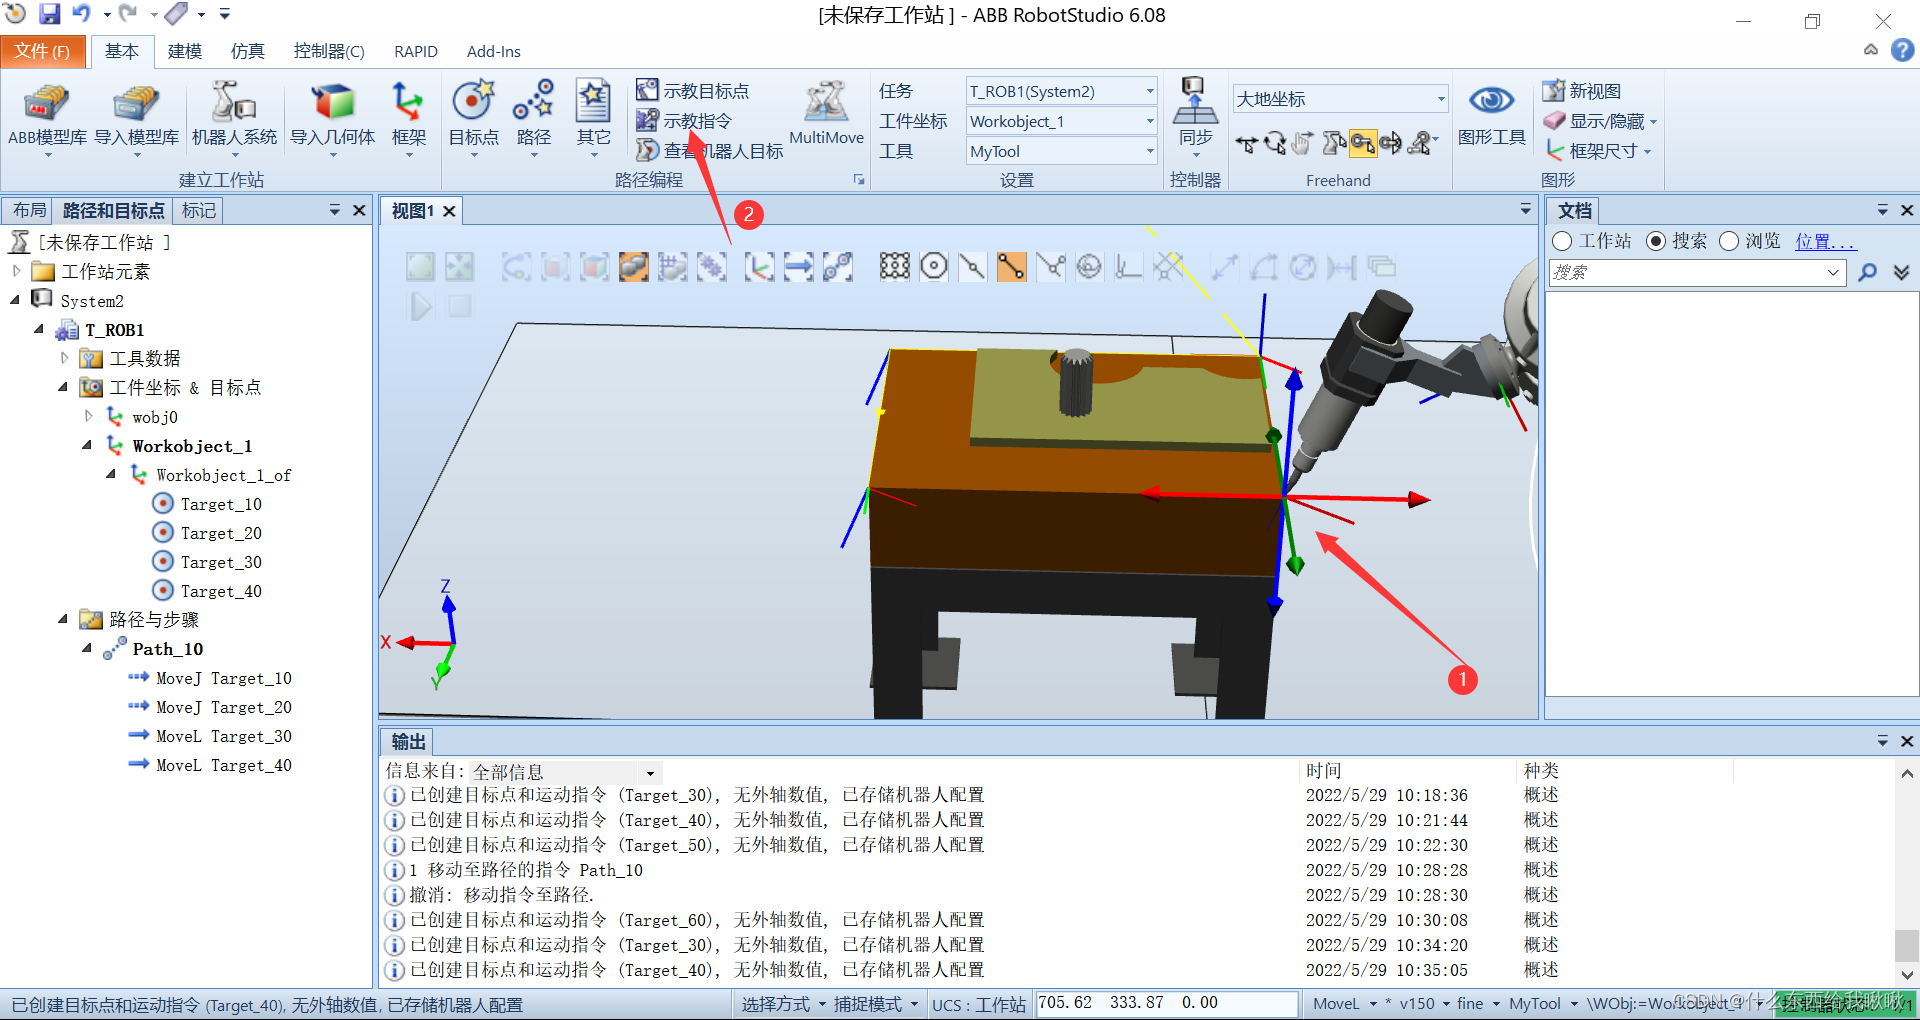This screenshot has width=1920, height=1020.
Task: Click the document search magnifier icon
Action: pos(1867,272)
